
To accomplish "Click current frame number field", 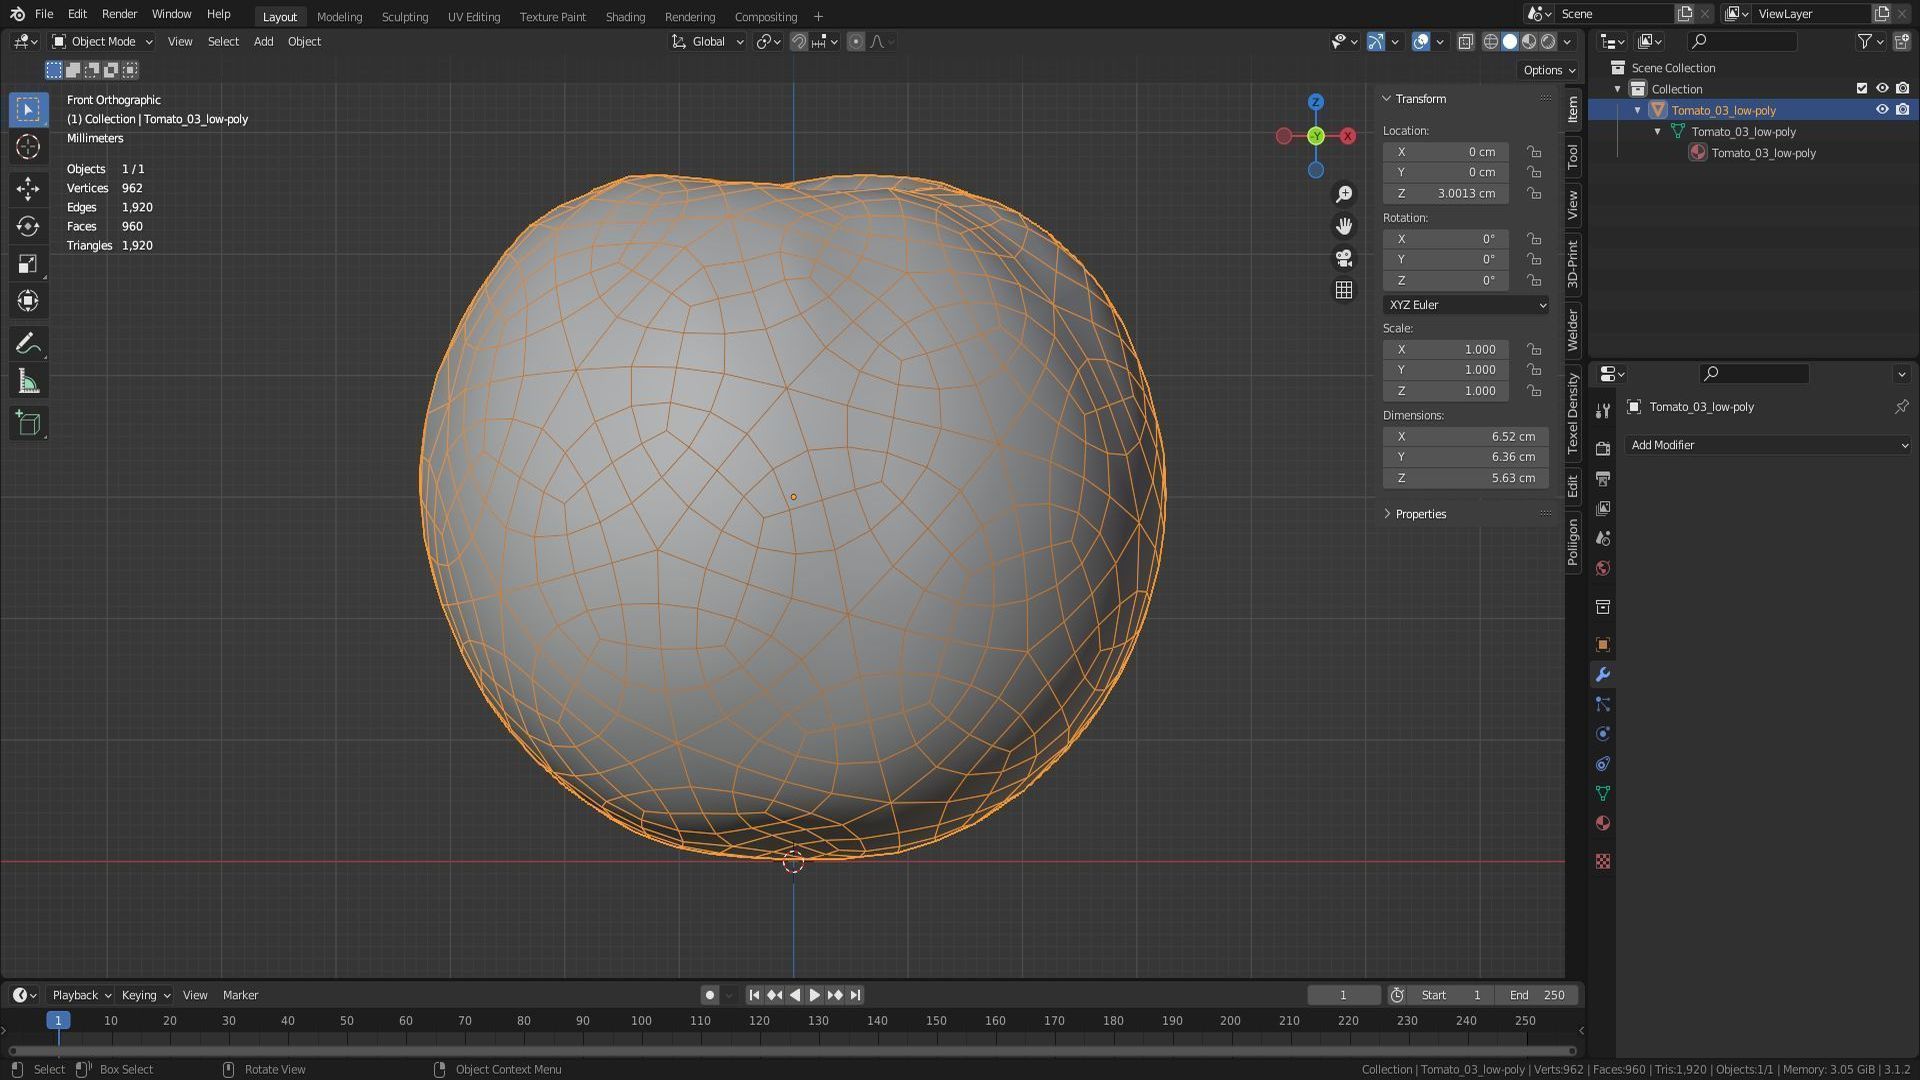I will [1344, 995].
